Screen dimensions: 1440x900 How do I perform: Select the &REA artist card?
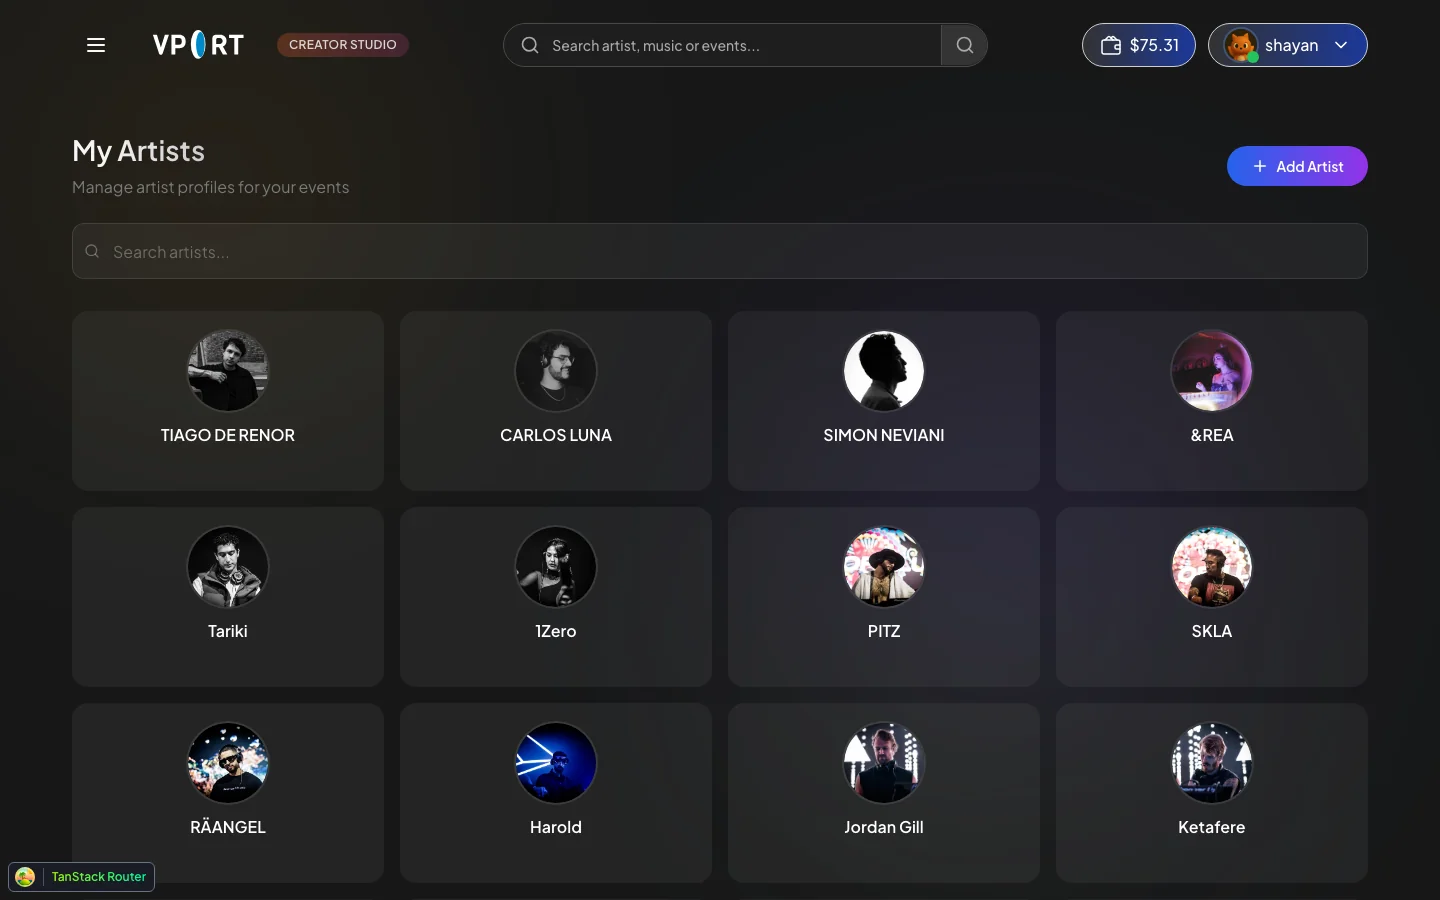click(1212, 401)
